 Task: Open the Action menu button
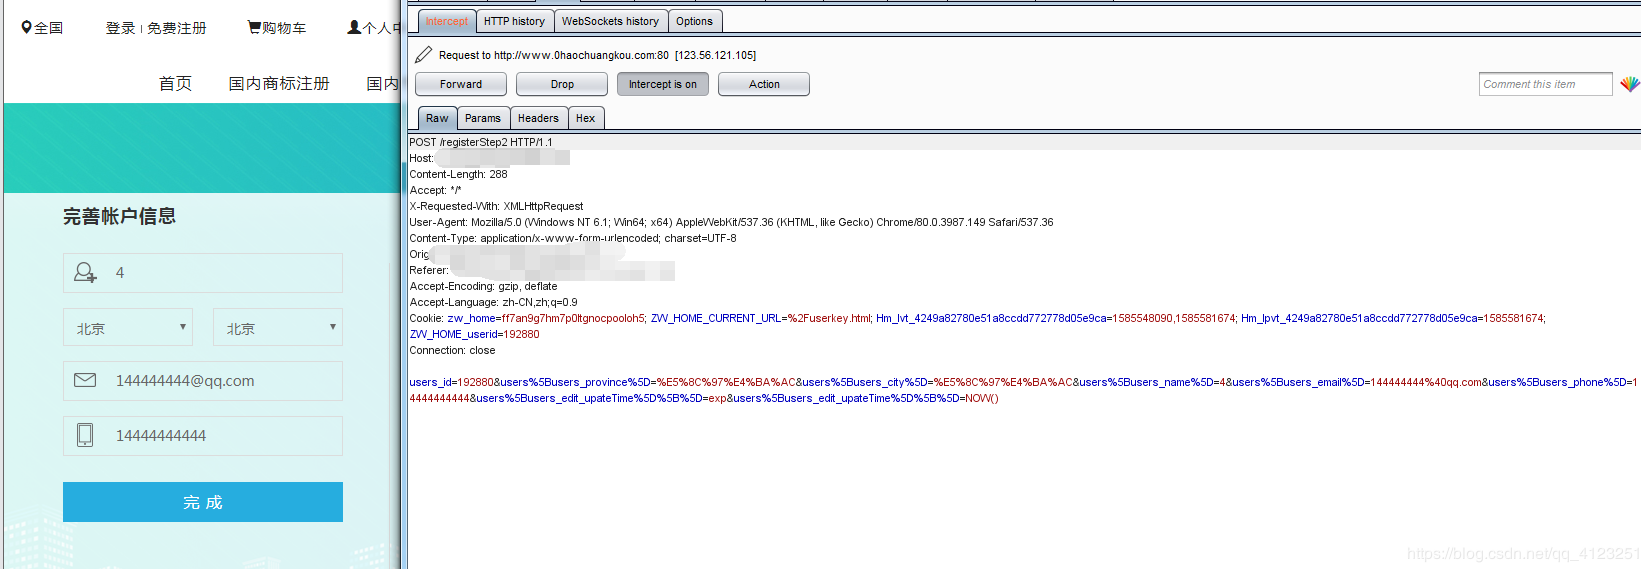pyautogui.click(x=764, y=84)
